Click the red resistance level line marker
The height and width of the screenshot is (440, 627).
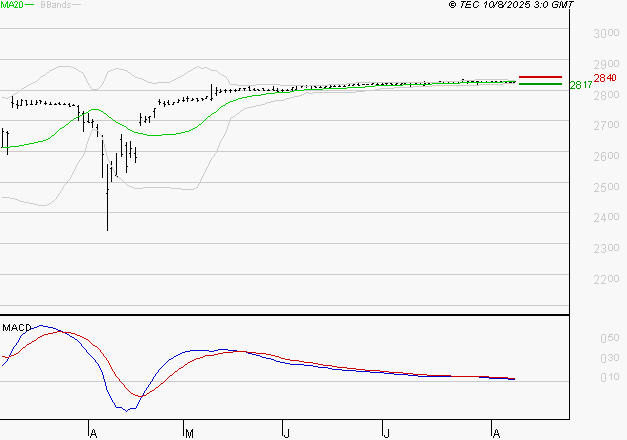point(540,77)
